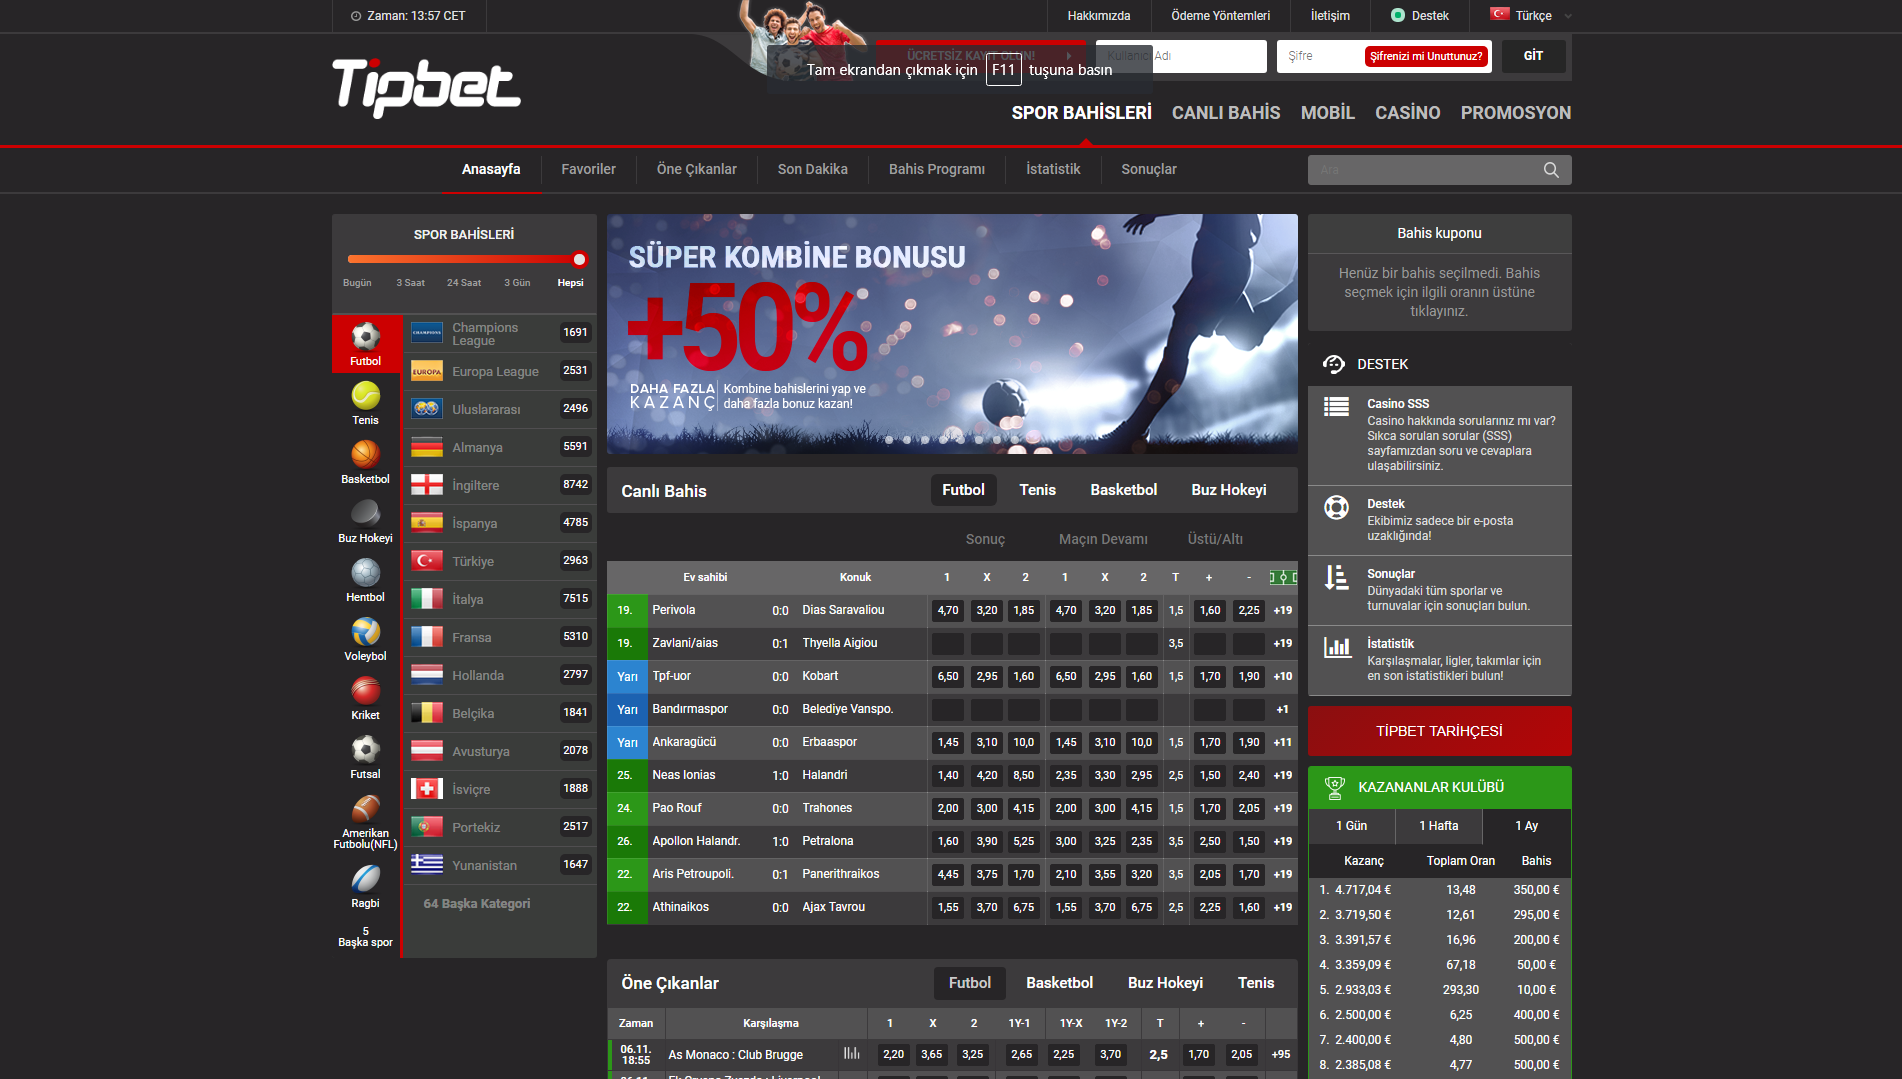Expand 64 Başka Kategori list
This screenshot has height=1079, width=1902.
click(x=477, y=904)
